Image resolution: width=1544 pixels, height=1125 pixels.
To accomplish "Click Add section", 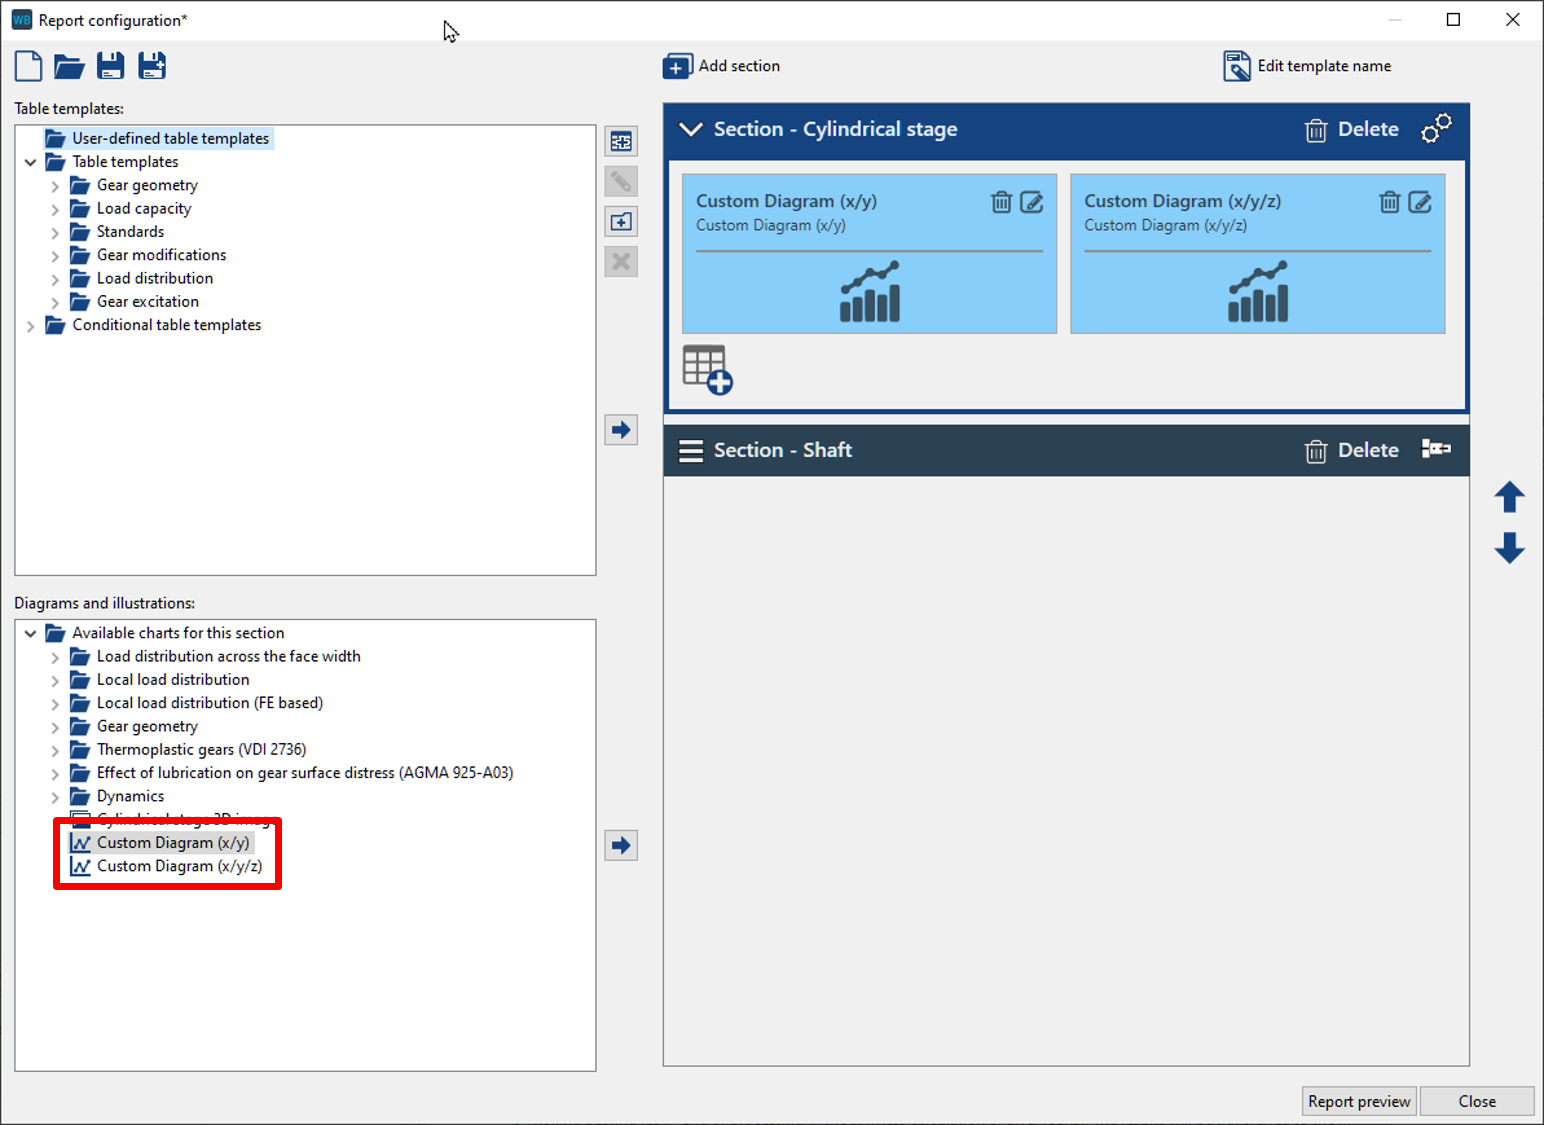I will pos(722,66).
